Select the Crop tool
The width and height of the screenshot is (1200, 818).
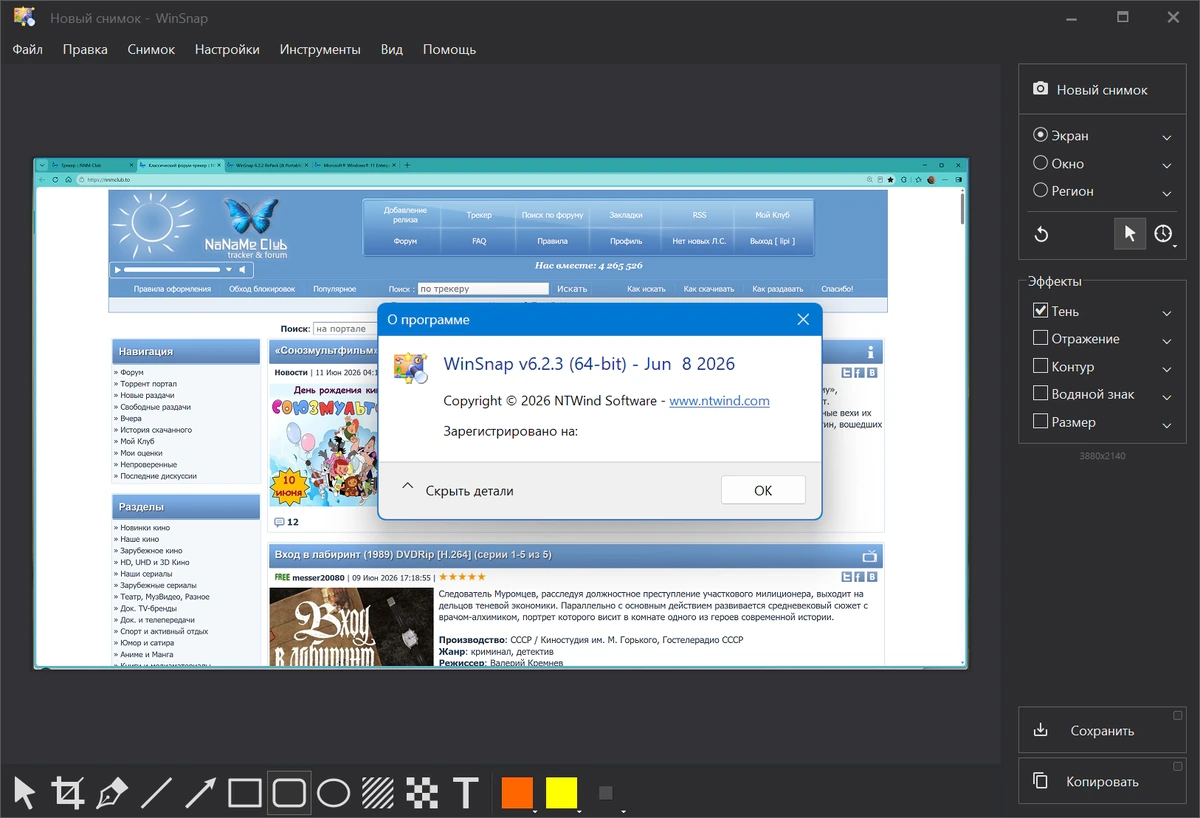click(68, 793)
